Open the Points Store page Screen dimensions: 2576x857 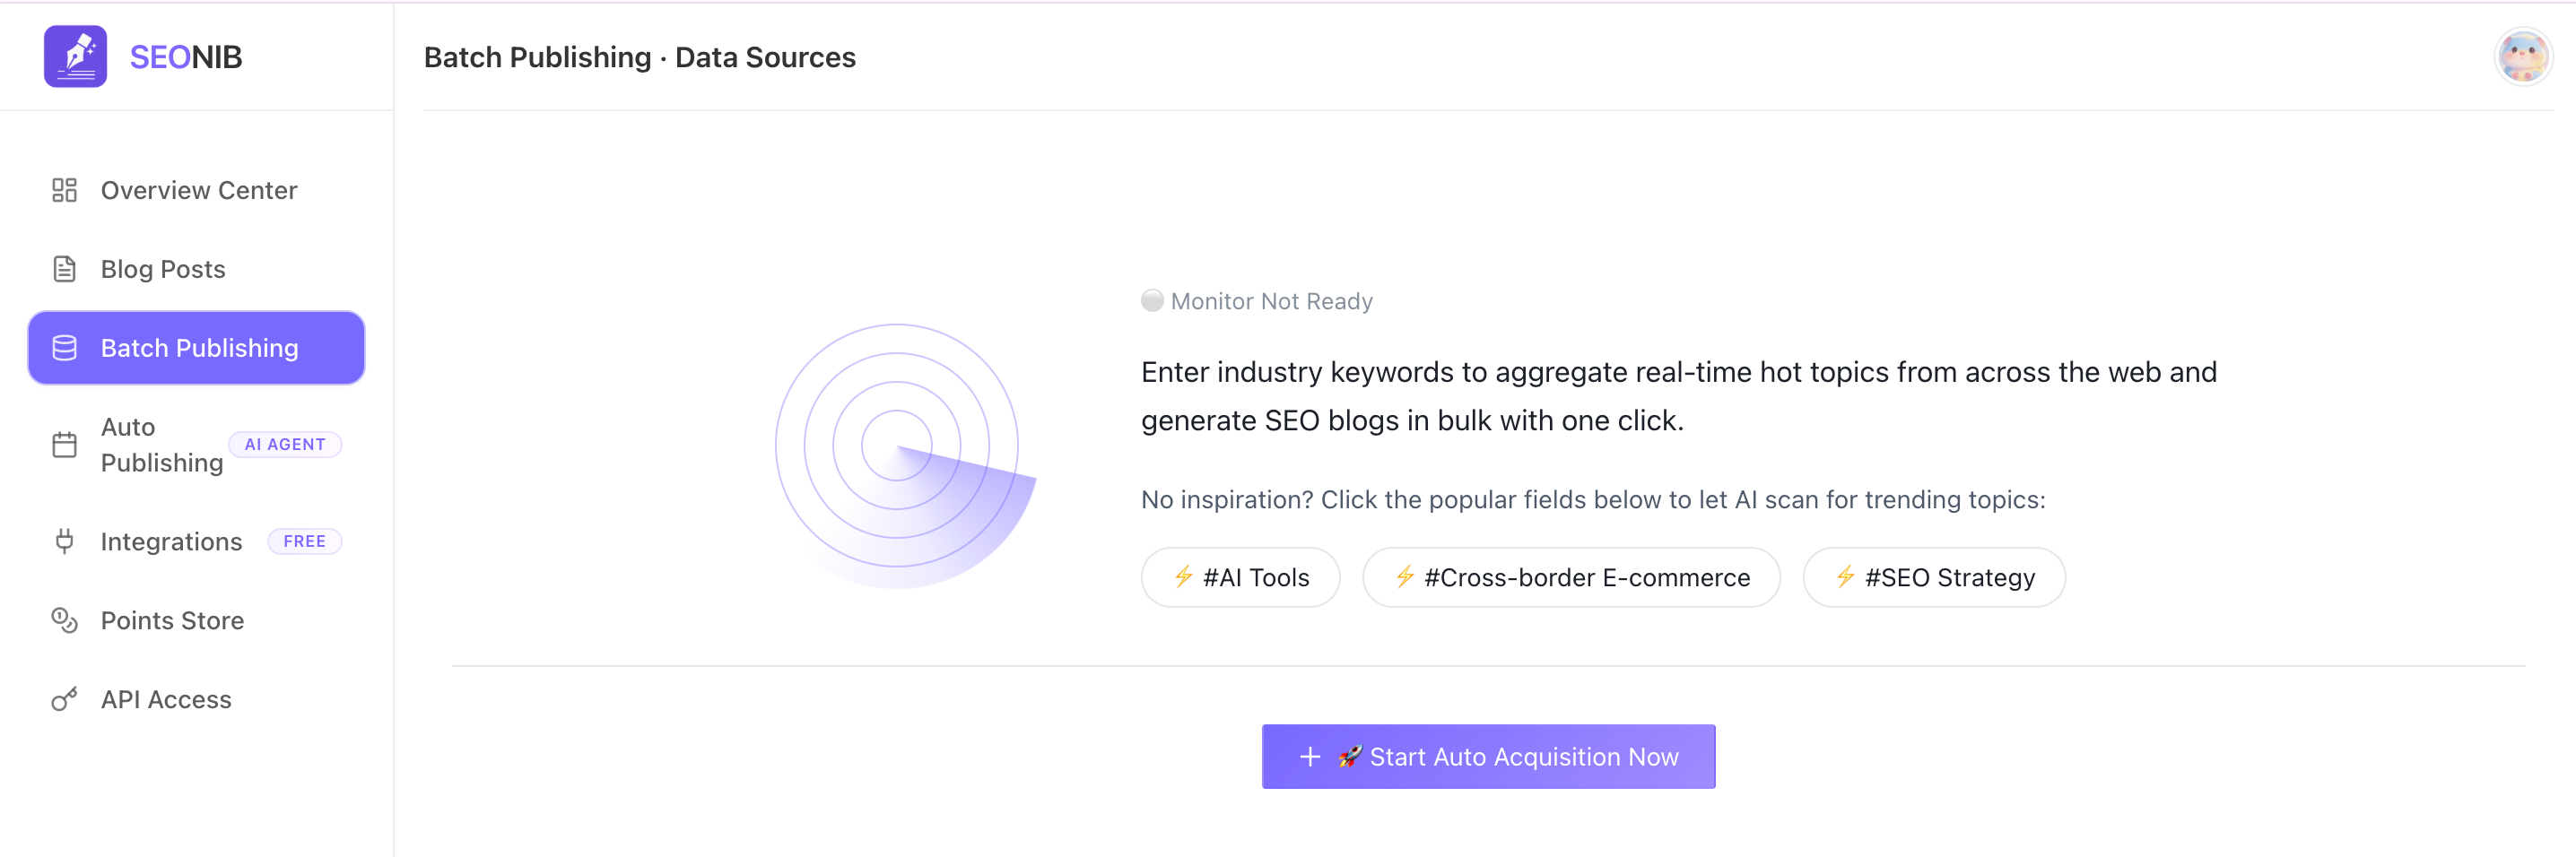[x=172, y=621]
